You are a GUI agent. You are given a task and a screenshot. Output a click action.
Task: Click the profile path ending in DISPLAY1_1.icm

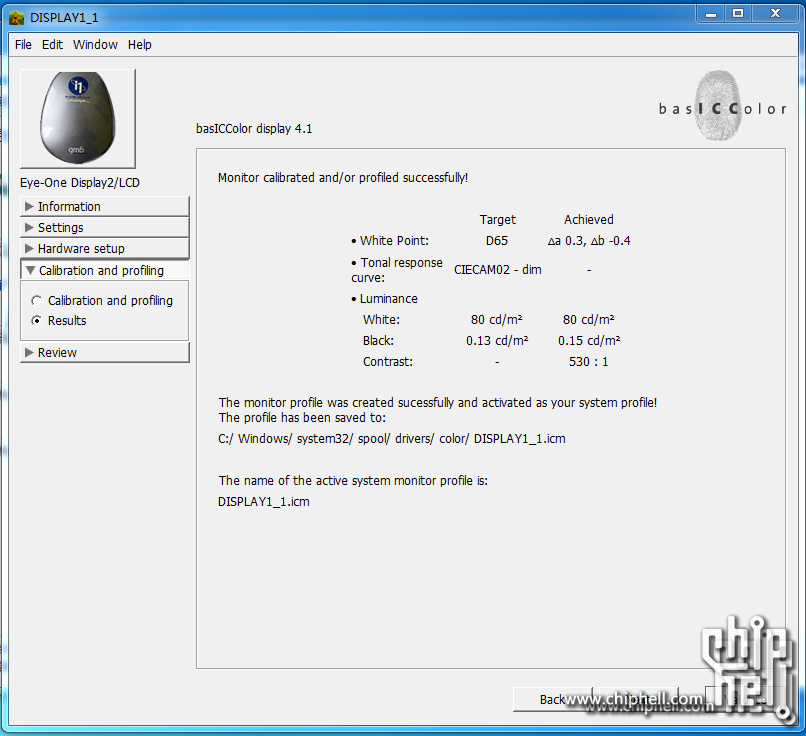coord(392,439)
